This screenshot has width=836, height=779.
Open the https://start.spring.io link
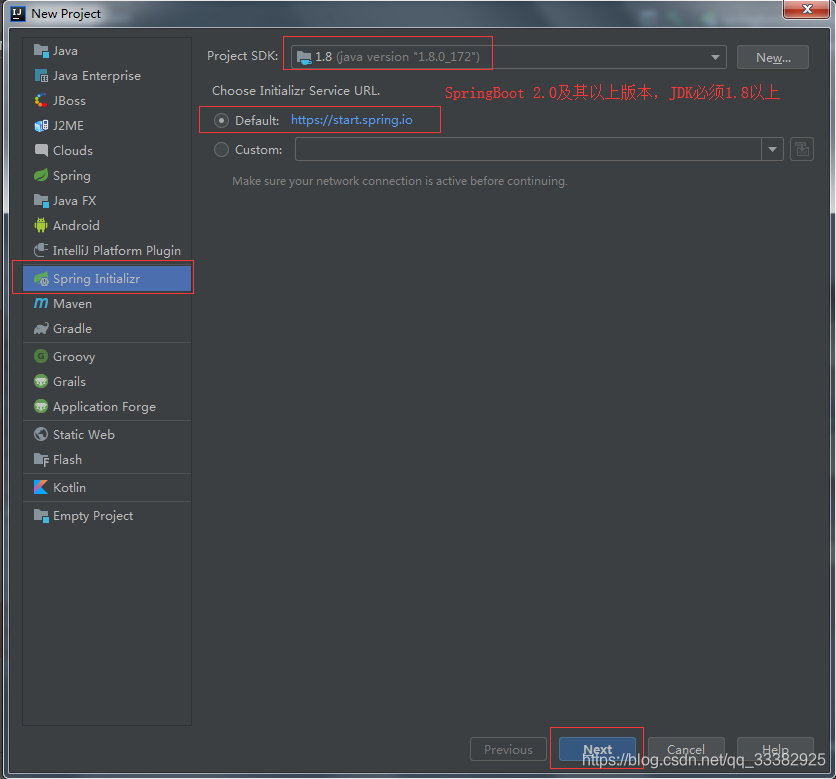[x=351, y=120]
